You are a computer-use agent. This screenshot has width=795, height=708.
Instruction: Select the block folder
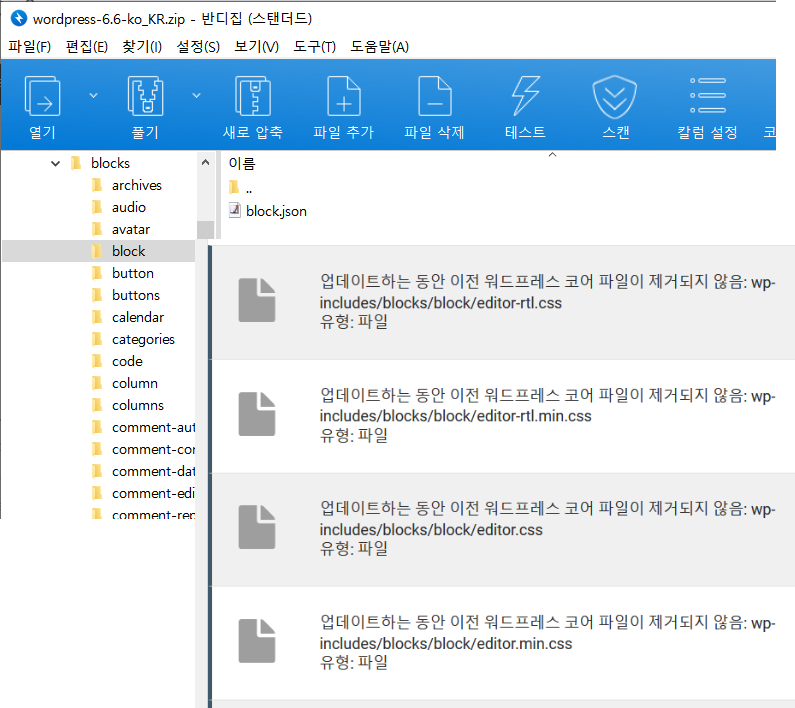(128, 251)
